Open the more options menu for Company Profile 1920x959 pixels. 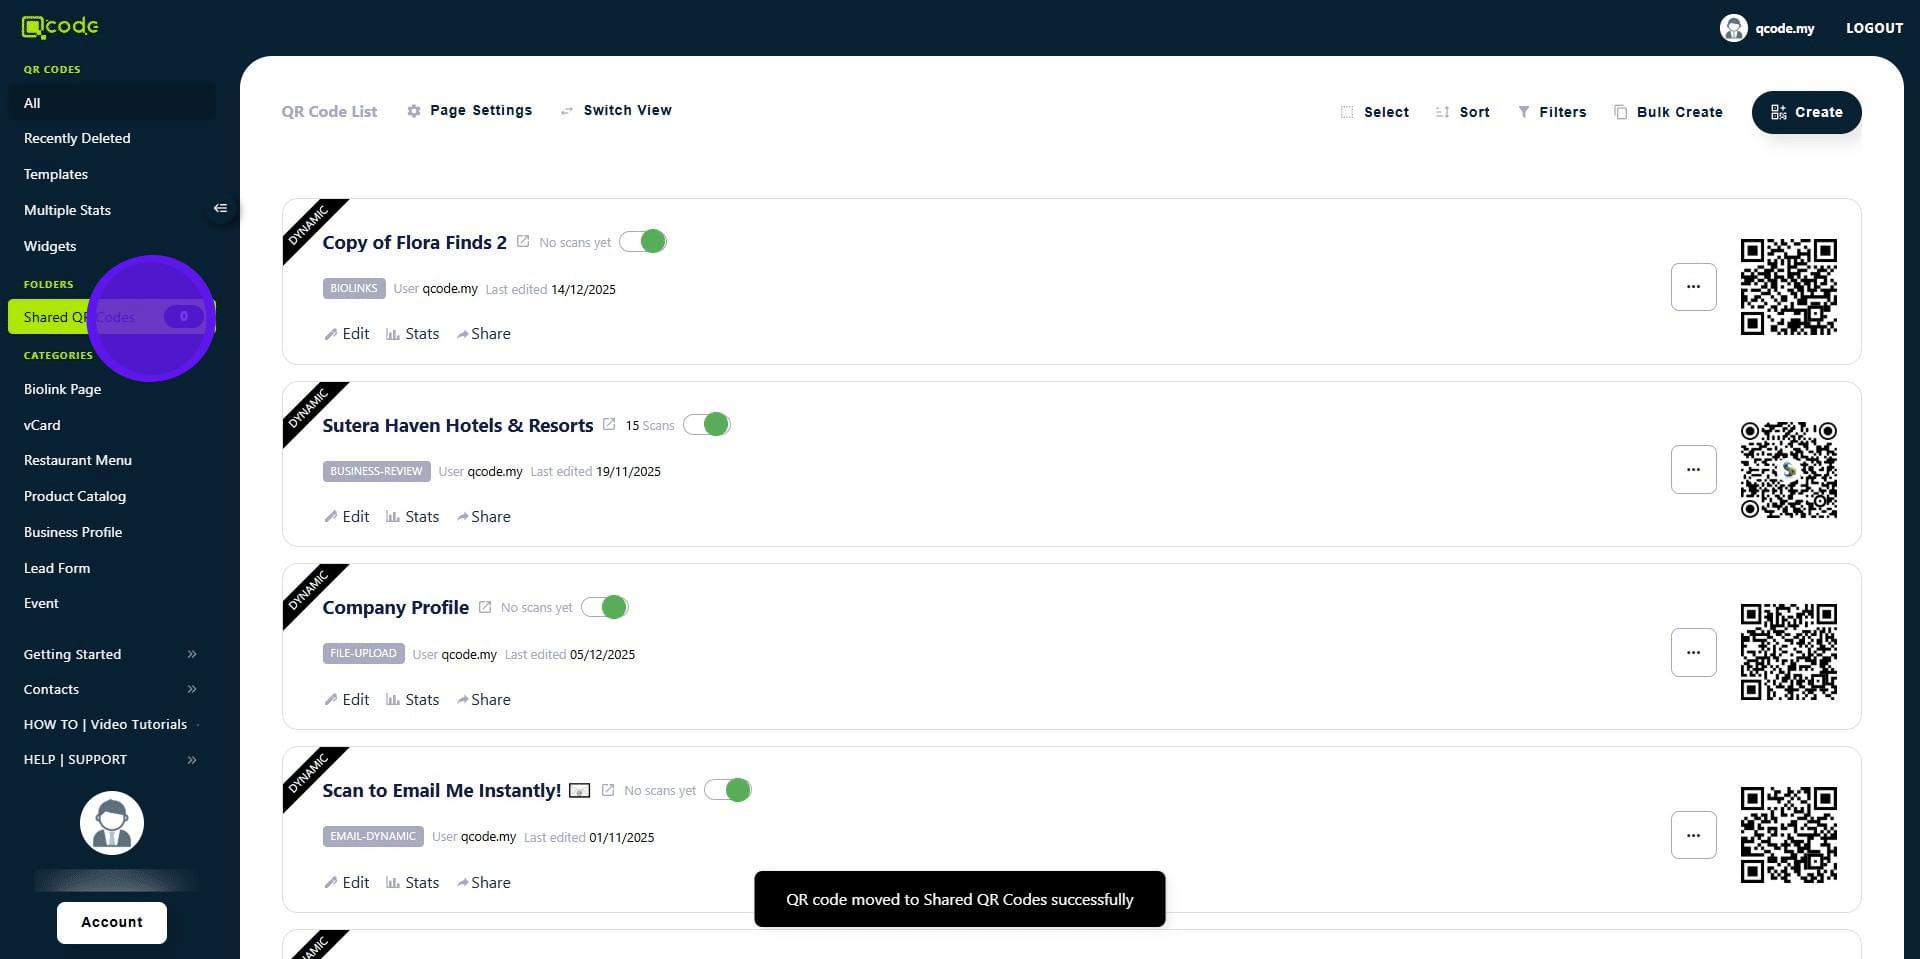tap(1693, 652)
